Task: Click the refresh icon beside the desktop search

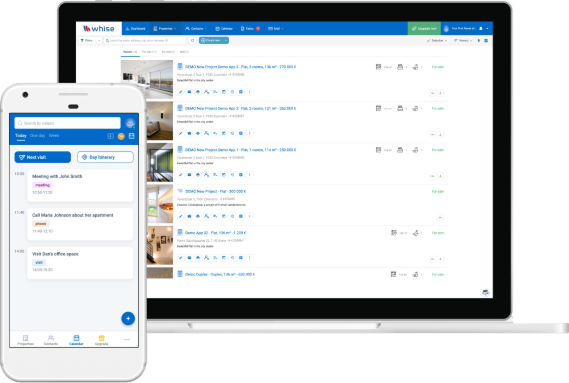Action: (x=192, y=40)
